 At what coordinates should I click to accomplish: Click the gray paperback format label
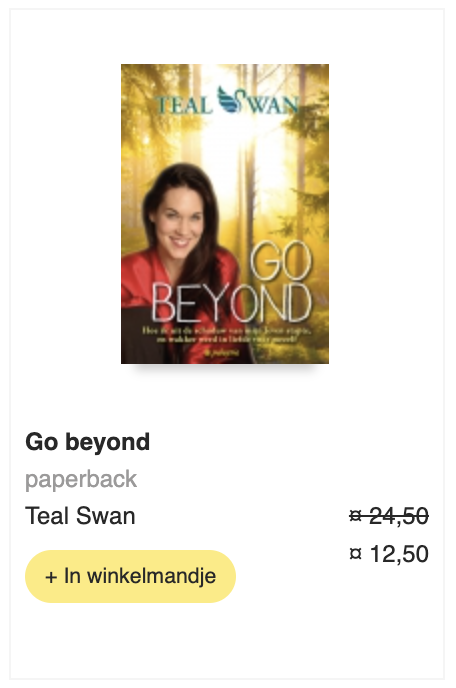coord(81,479)
